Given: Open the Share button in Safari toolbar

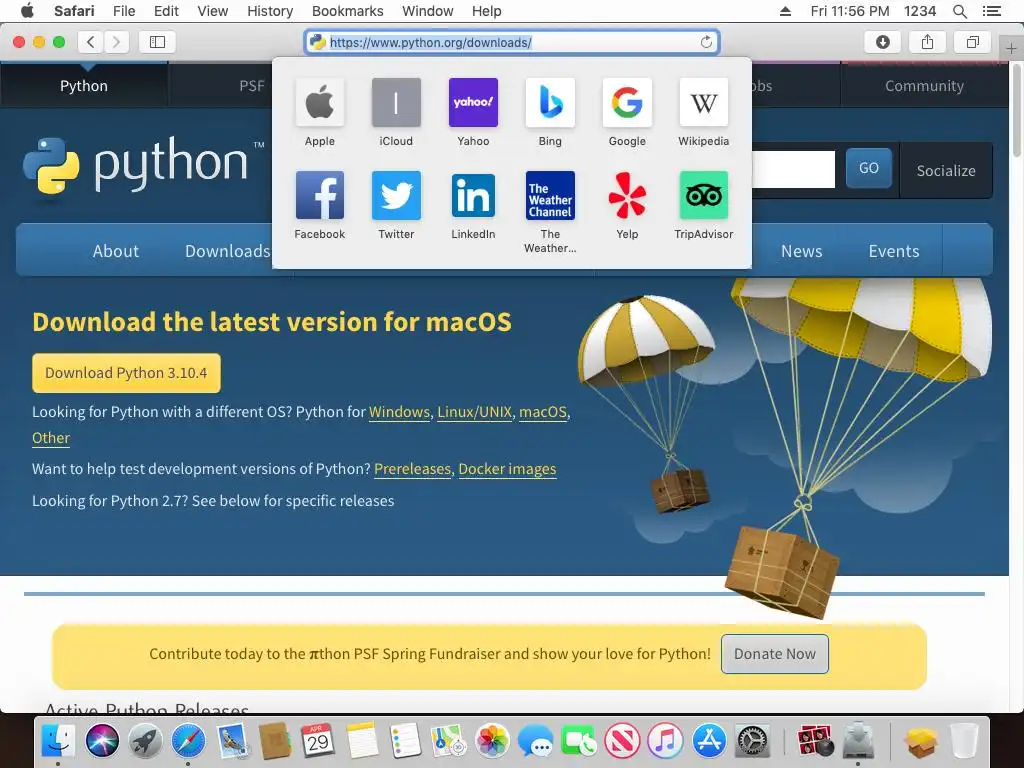Looking at the screenshot, I should click(x=927, y=42).
